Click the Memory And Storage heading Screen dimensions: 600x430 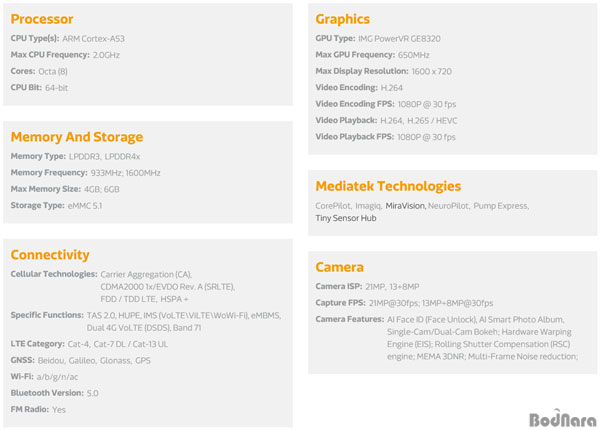pyautogui.click(x=77, y=137)
